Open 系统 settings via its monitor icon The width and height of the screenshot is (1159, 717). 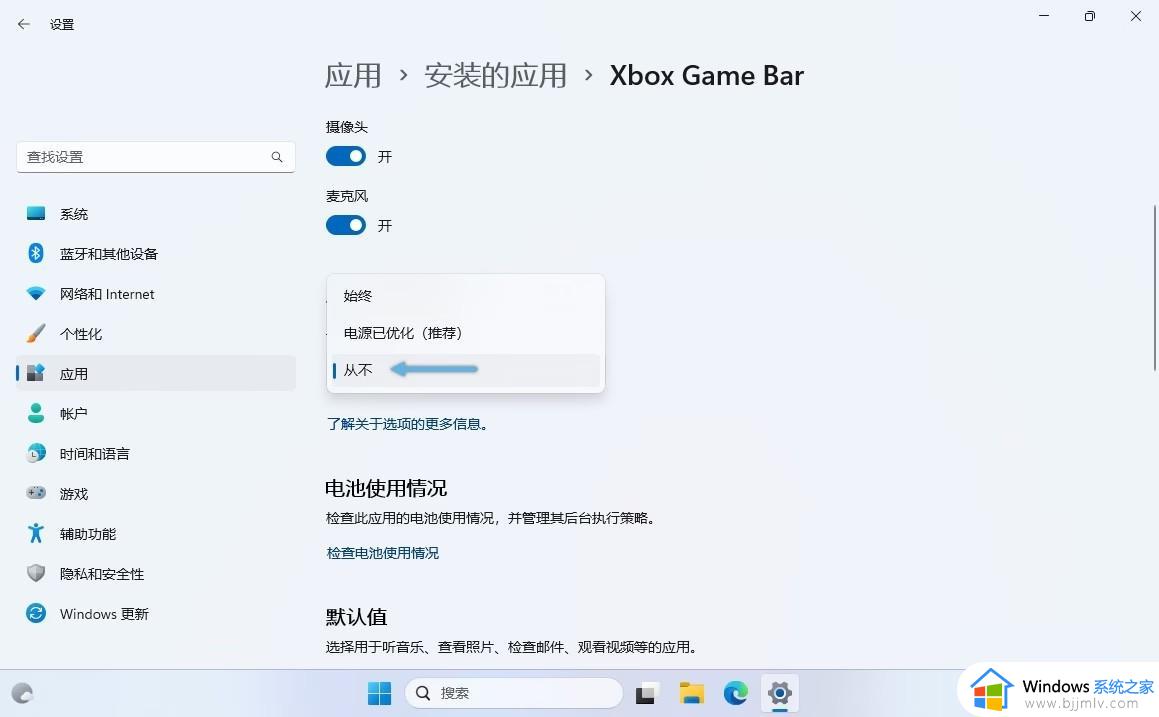(x=35, y=214)
